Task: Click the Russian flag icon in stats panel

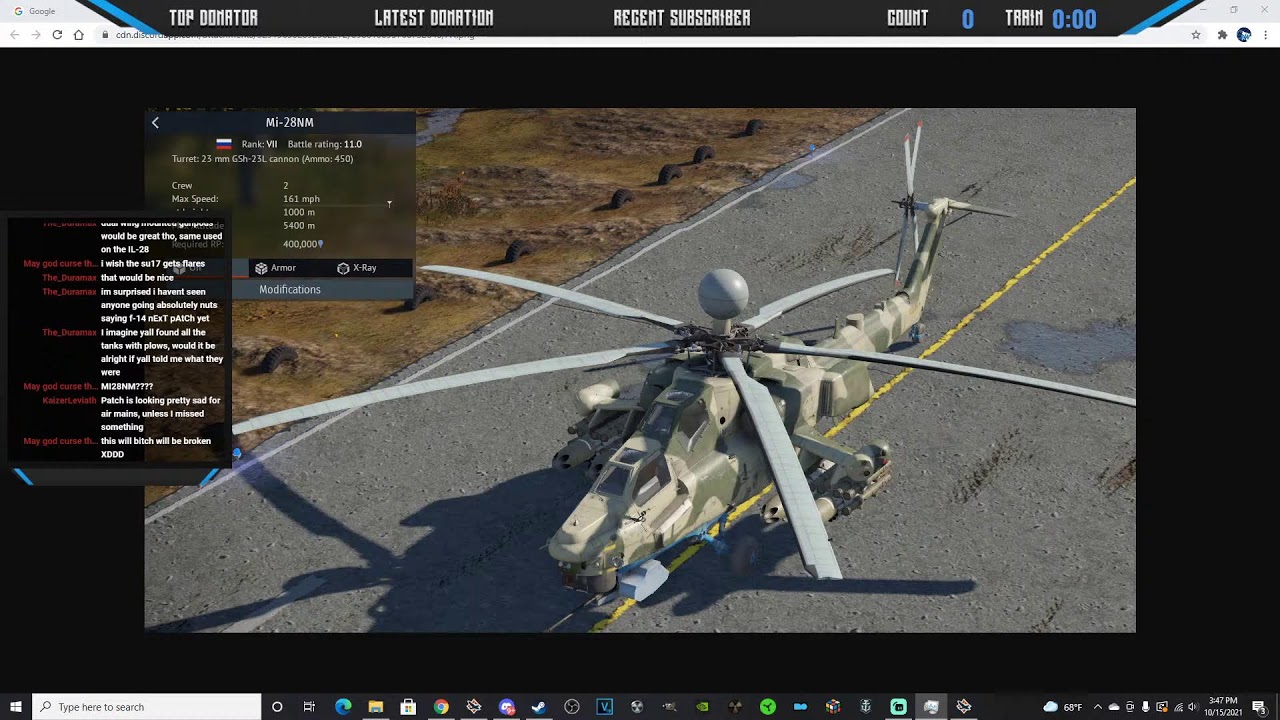Action: pyautogui.click(x=224, y=144)
